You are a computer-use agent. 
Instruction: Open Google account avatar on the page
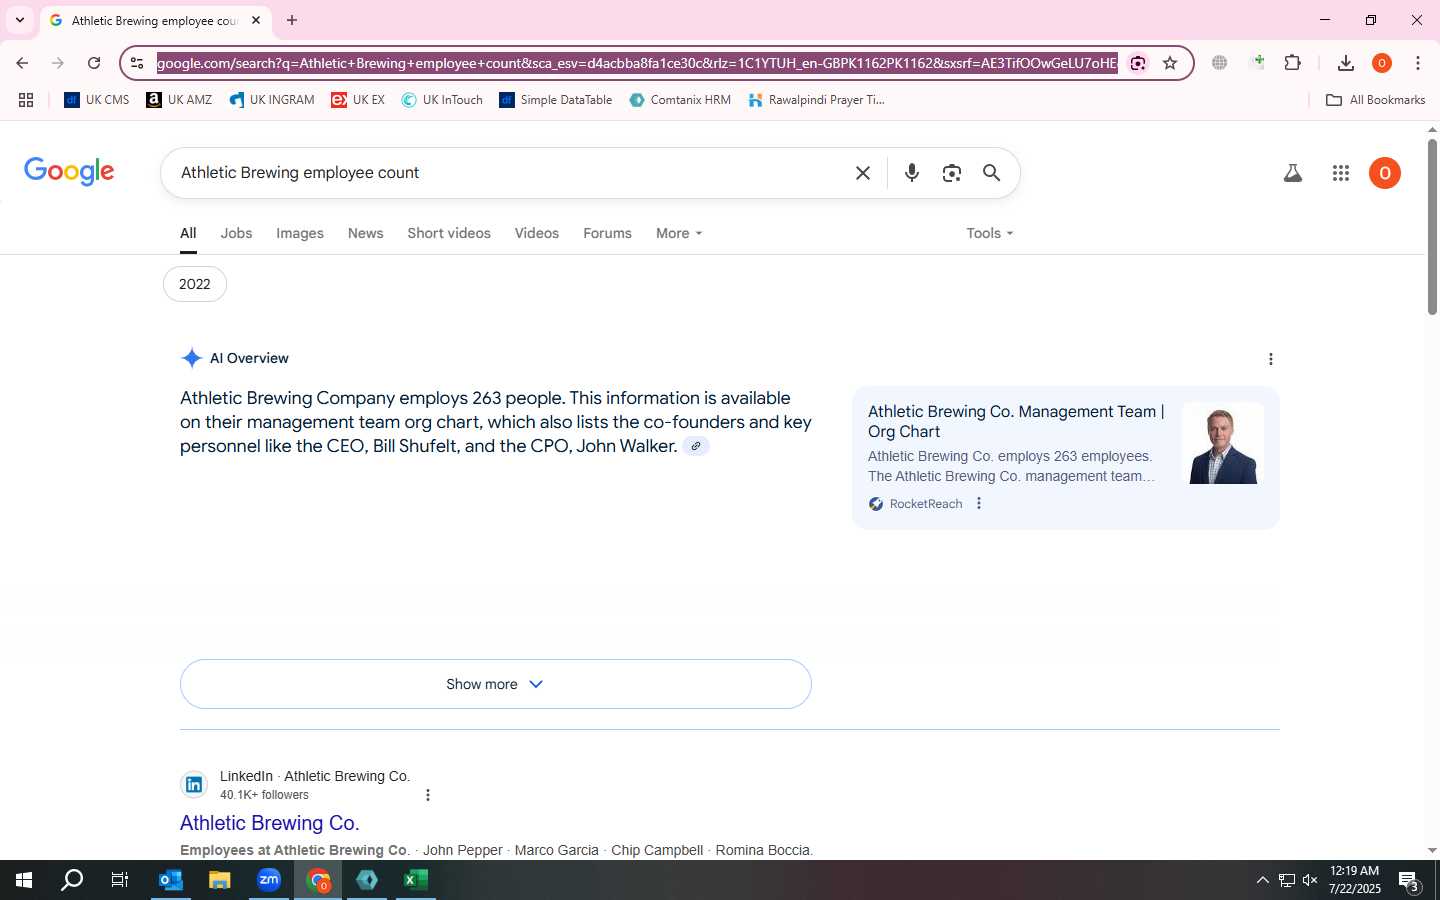tap(1385, 173)
